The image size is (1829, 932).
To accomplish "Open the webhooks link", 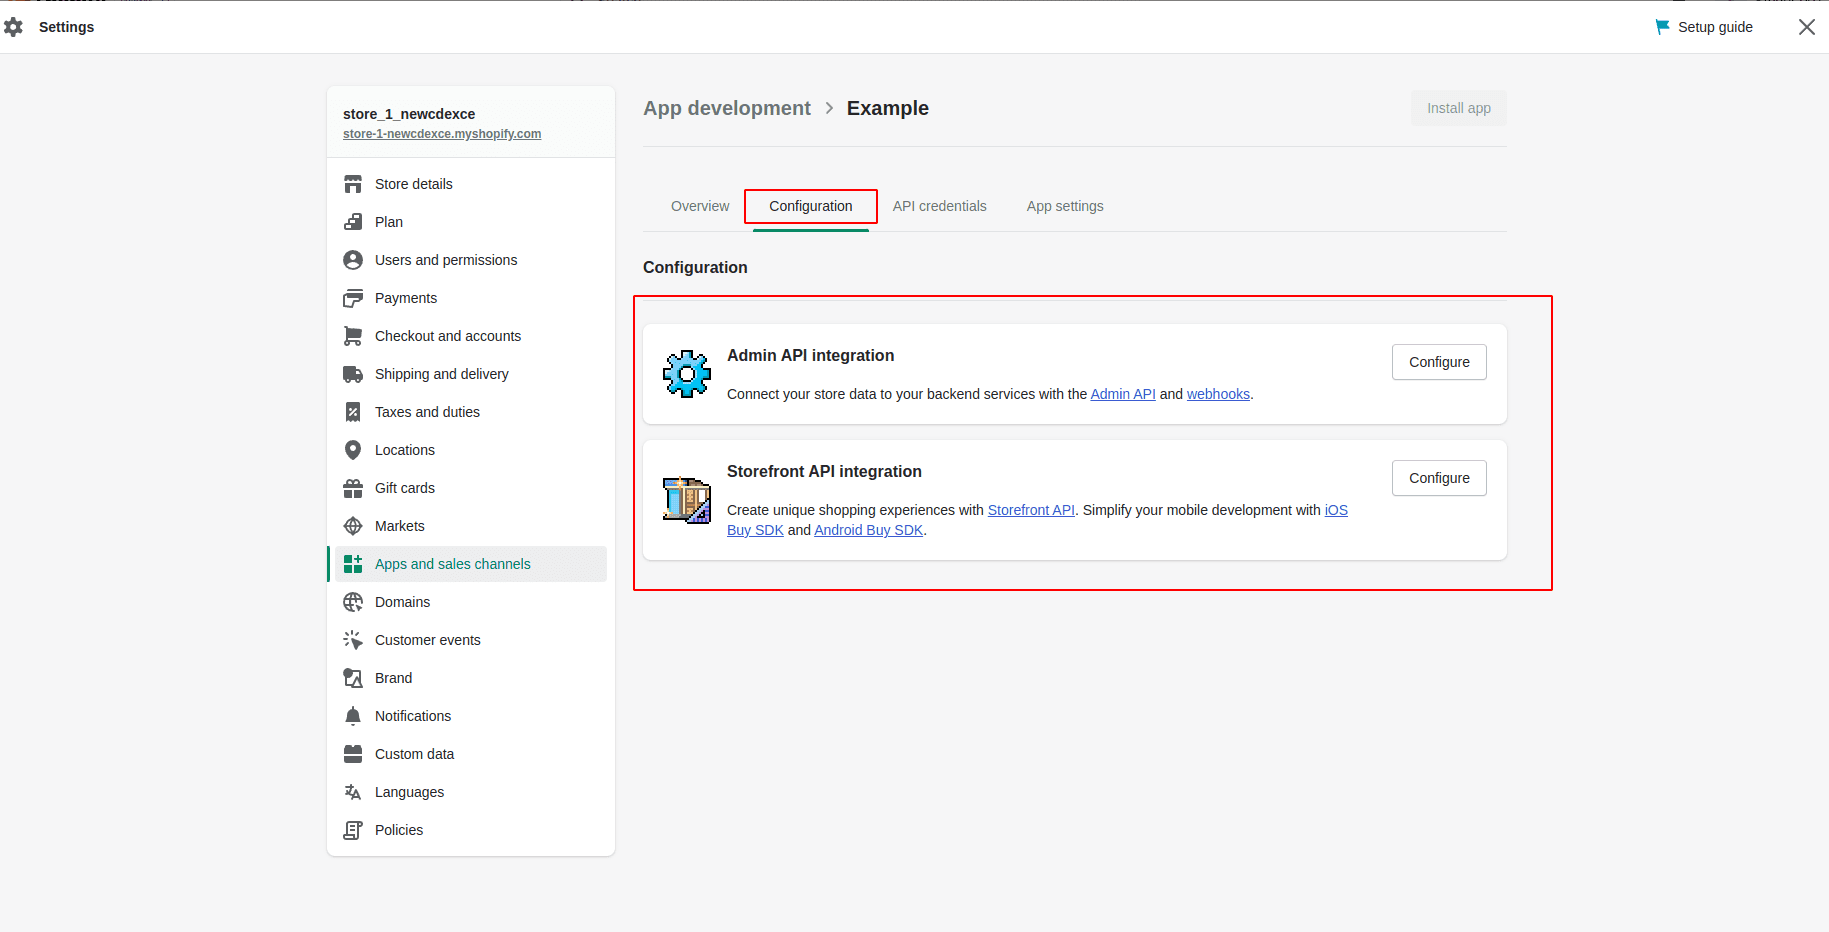I will tap(1218, 394).
